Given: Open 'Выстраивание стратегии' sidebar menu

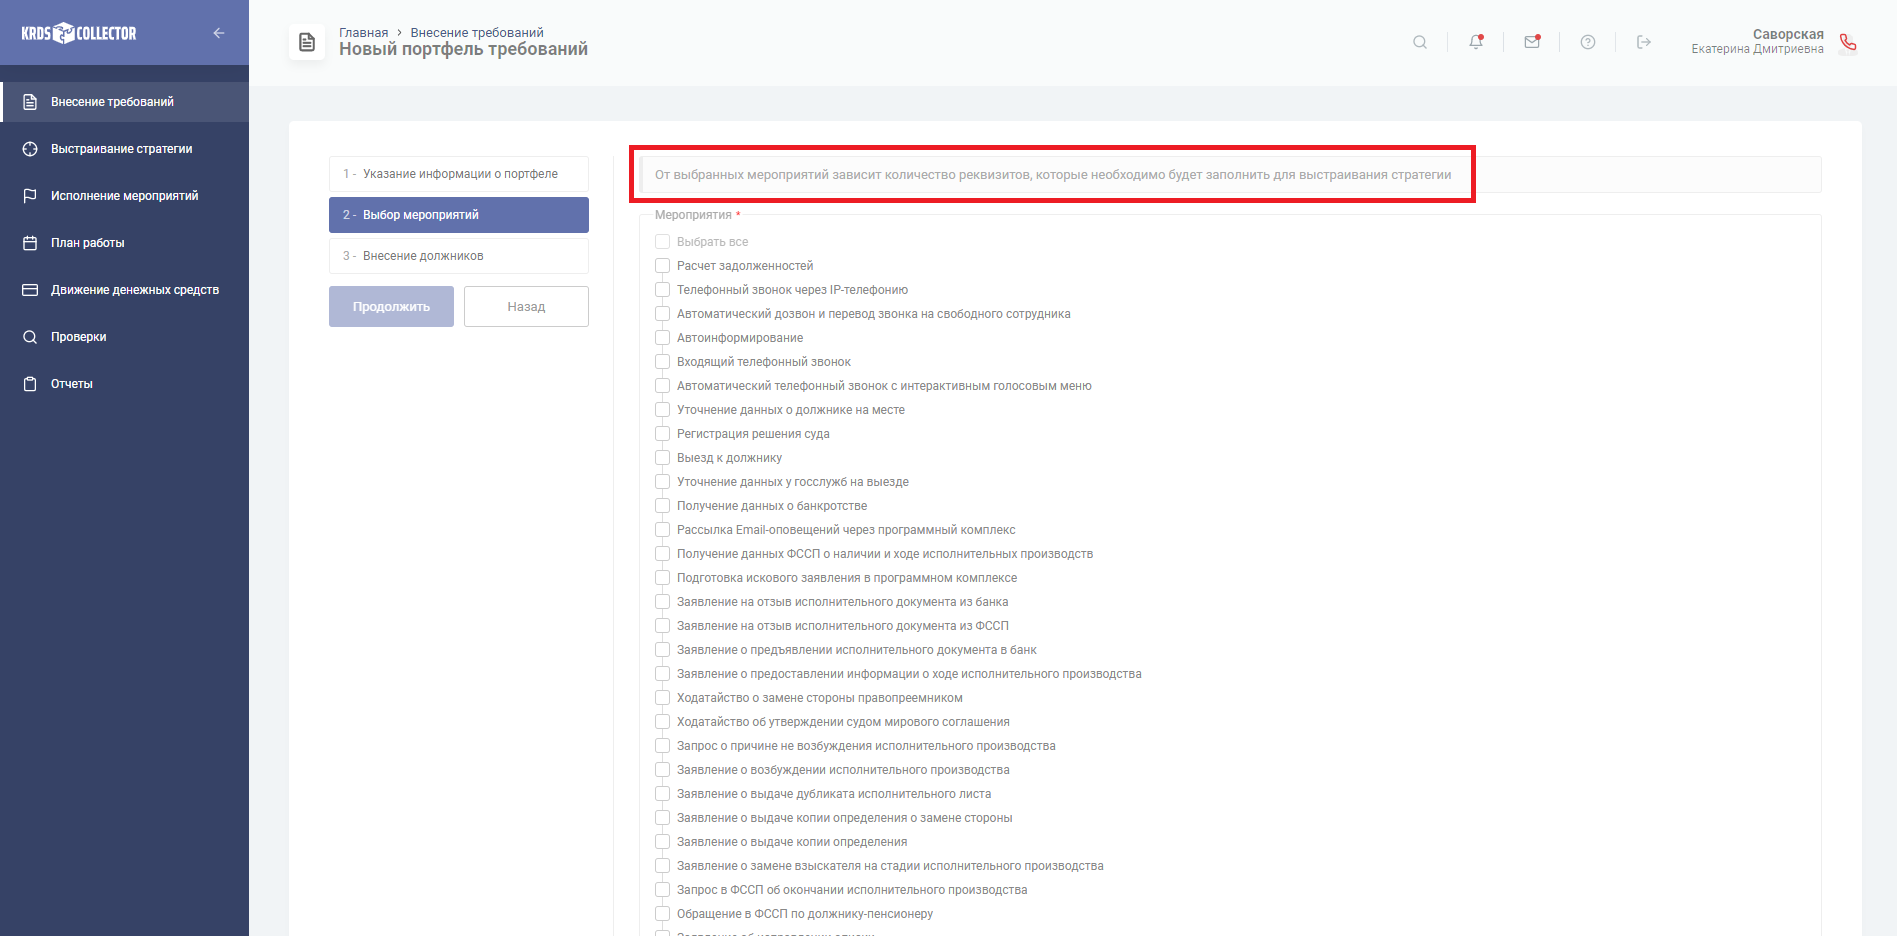Looking at the screenshot, I should click(x=121, y=149).
